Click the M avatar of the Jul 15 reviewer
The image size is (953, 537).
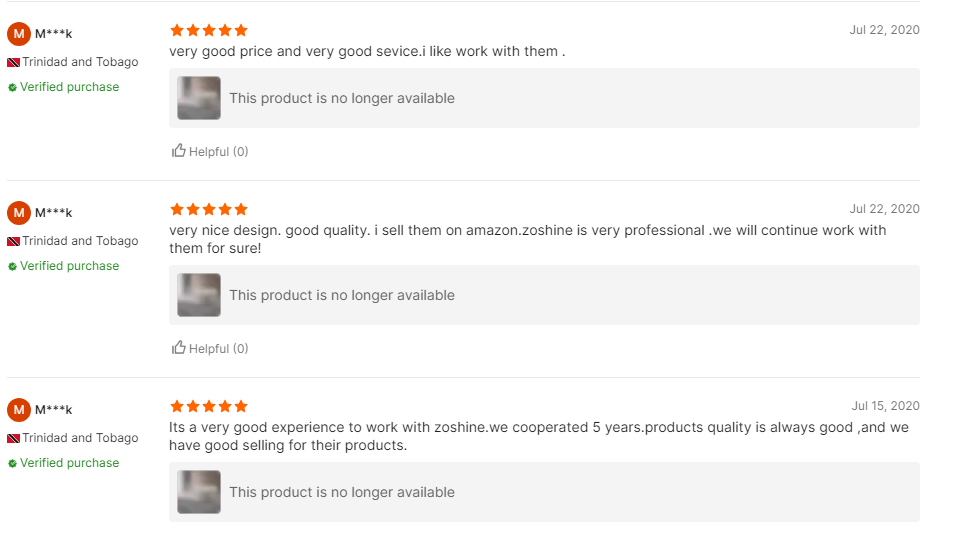point(19,410)
